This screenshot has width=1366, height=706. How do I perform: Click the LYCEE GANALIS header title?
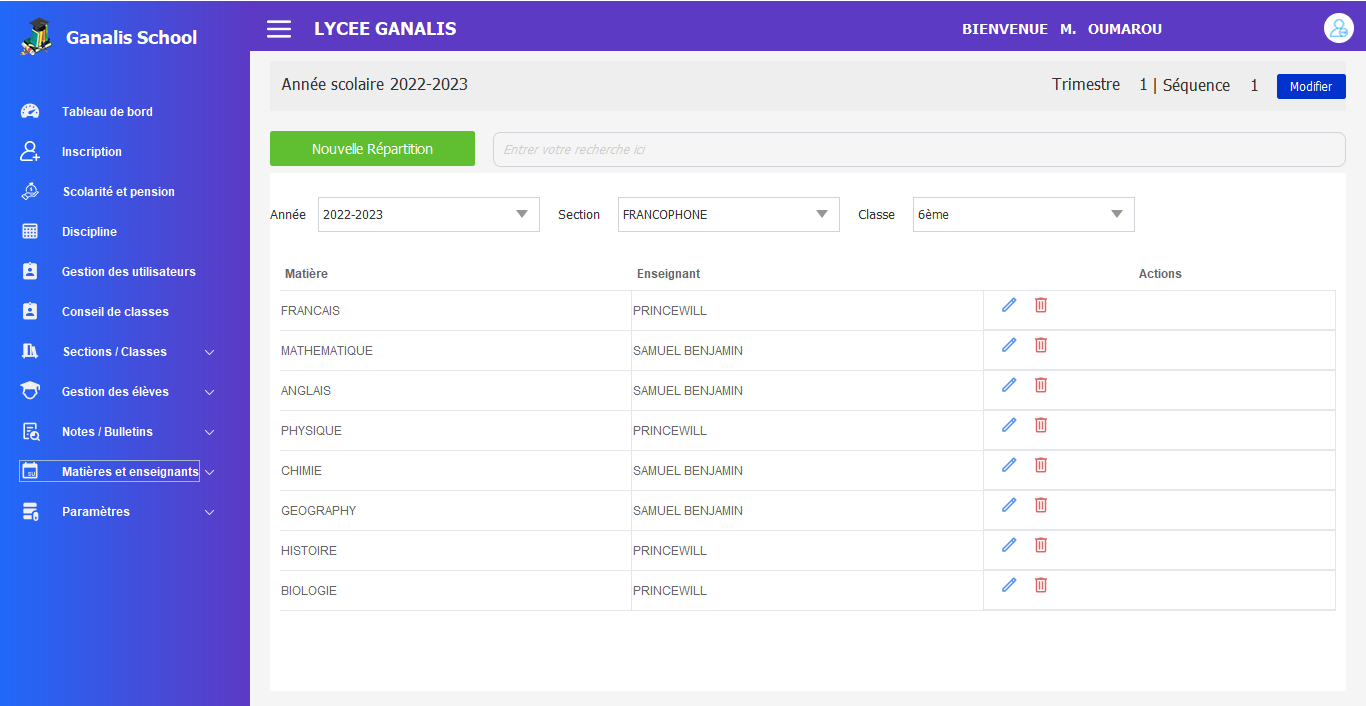click(x=385, y=29)
